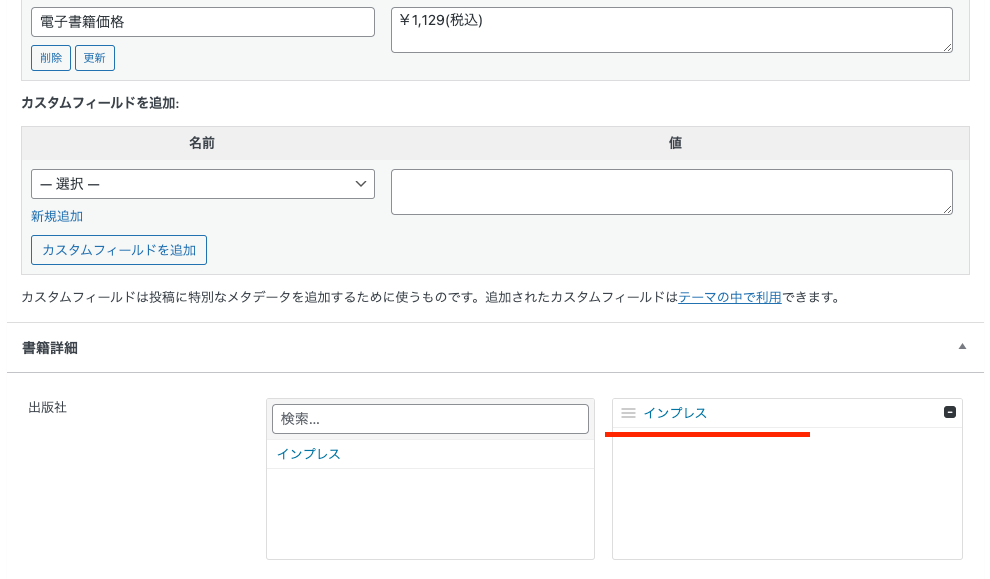
Task: Click インプレス in the selected publishers box
Action: click(675, 413)
